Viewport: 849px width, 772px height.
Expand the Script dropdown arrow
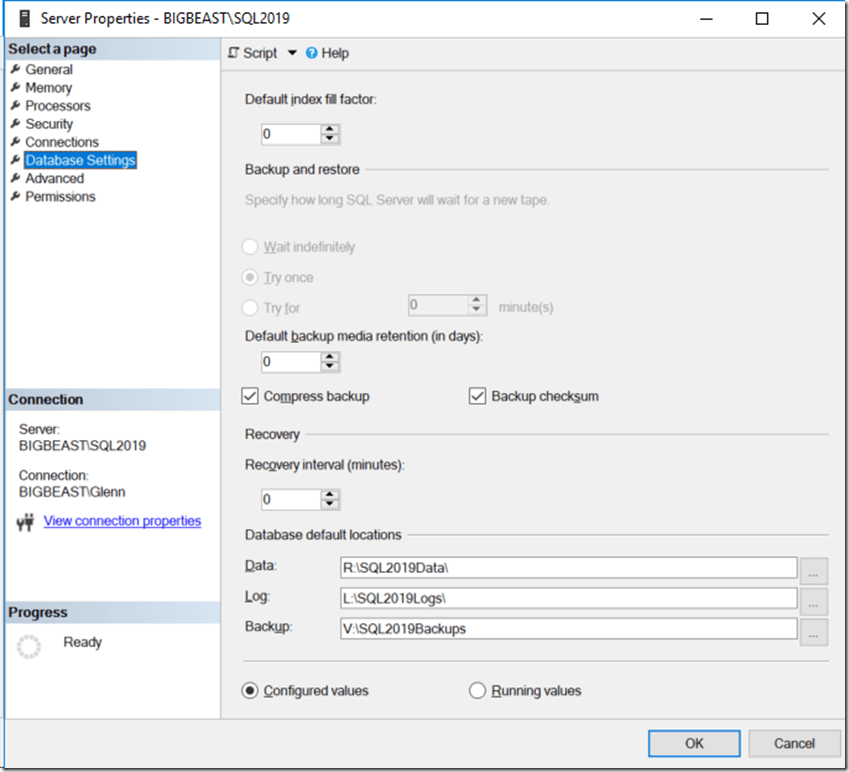coord(292,53)
